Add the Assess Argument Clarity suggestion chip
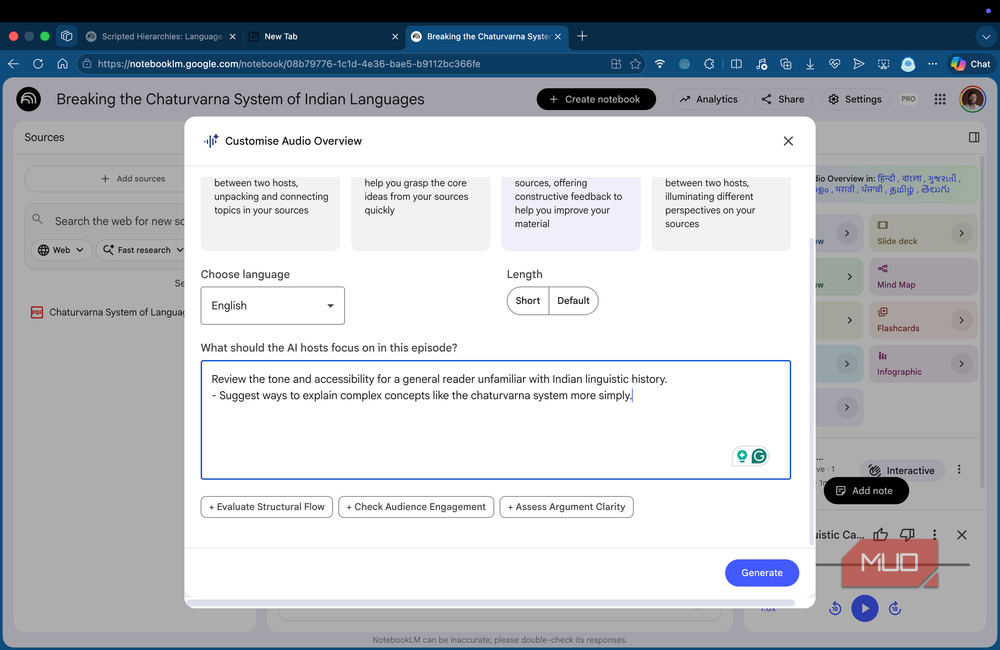 tap(566, 507)
